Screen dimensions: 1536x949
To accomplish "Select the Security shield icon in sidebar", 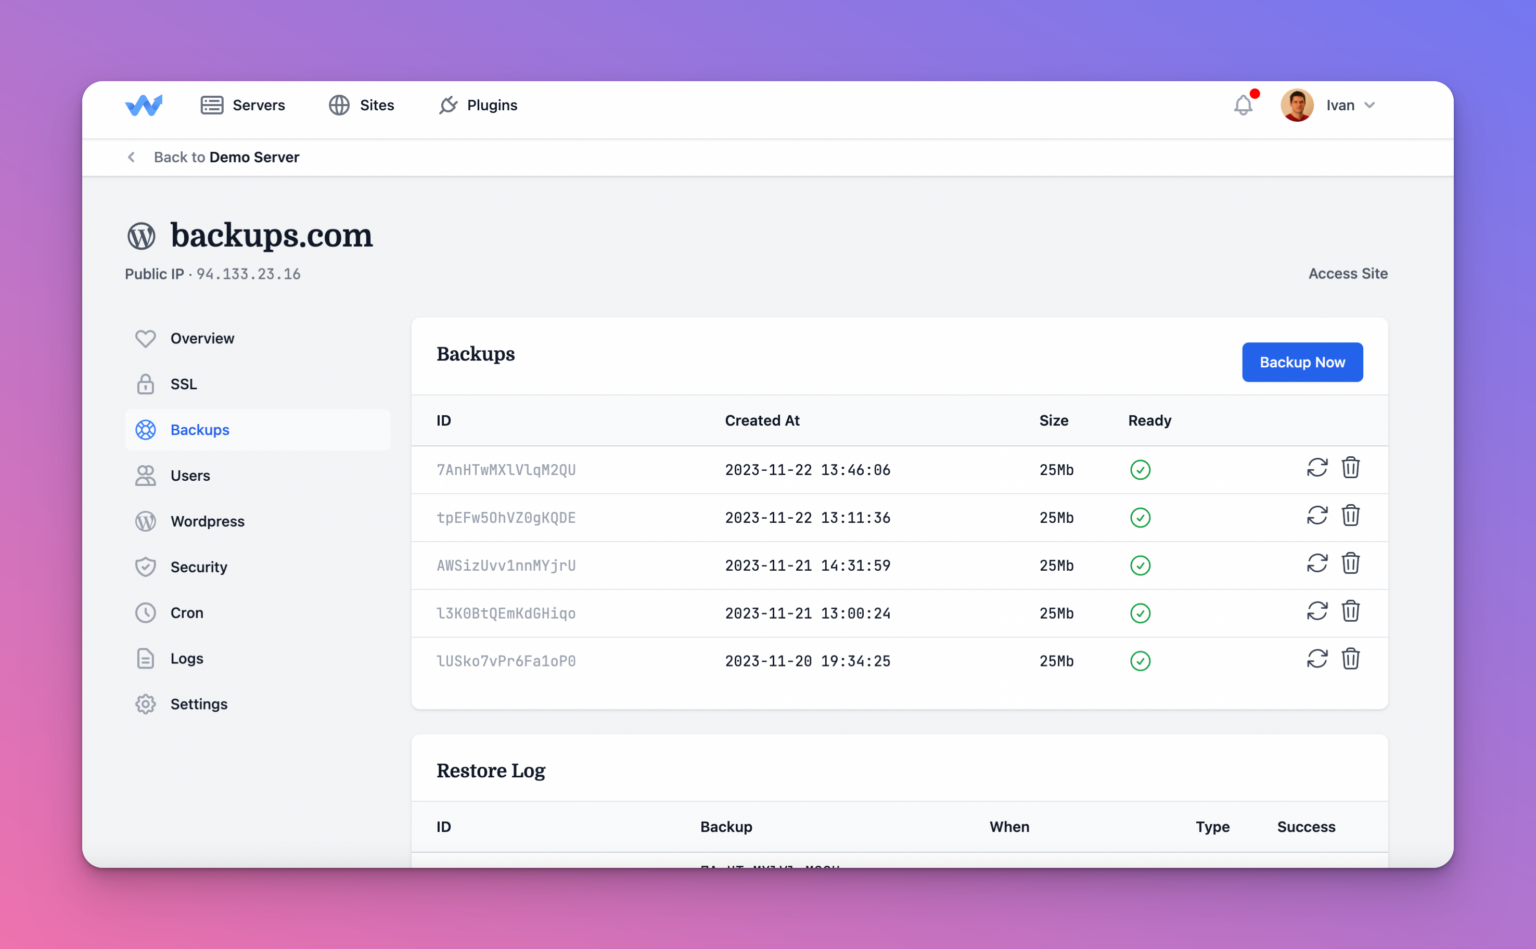I will 146,567.
